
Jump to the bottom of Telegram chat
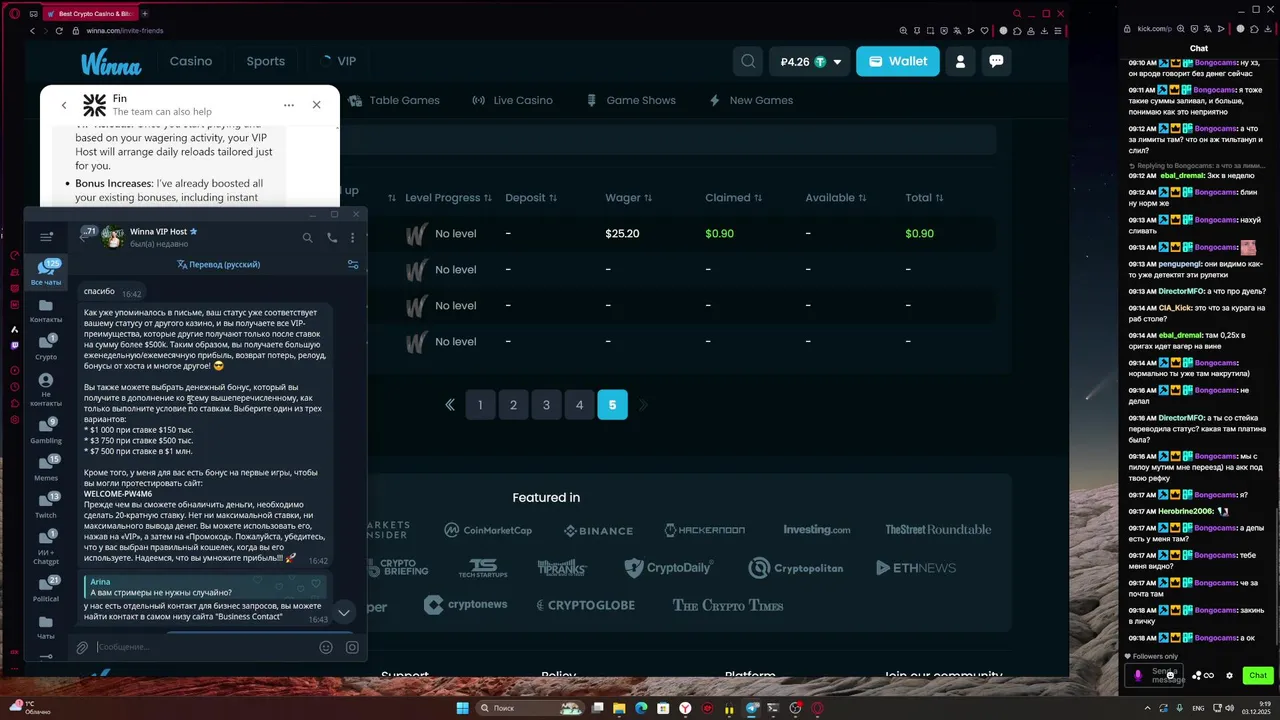coord(344,612)
